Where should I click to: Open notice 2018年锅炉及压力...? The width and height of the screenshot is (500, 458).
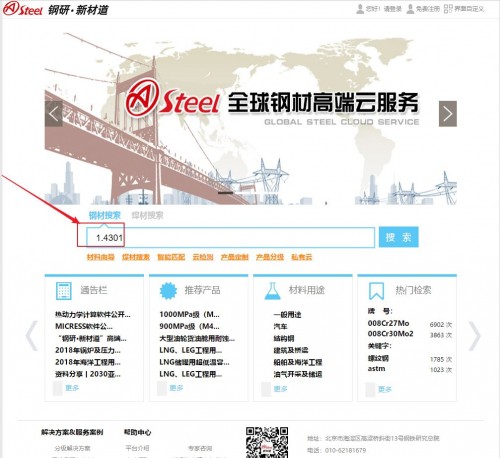pyautogui.click(x=88, y=350)
